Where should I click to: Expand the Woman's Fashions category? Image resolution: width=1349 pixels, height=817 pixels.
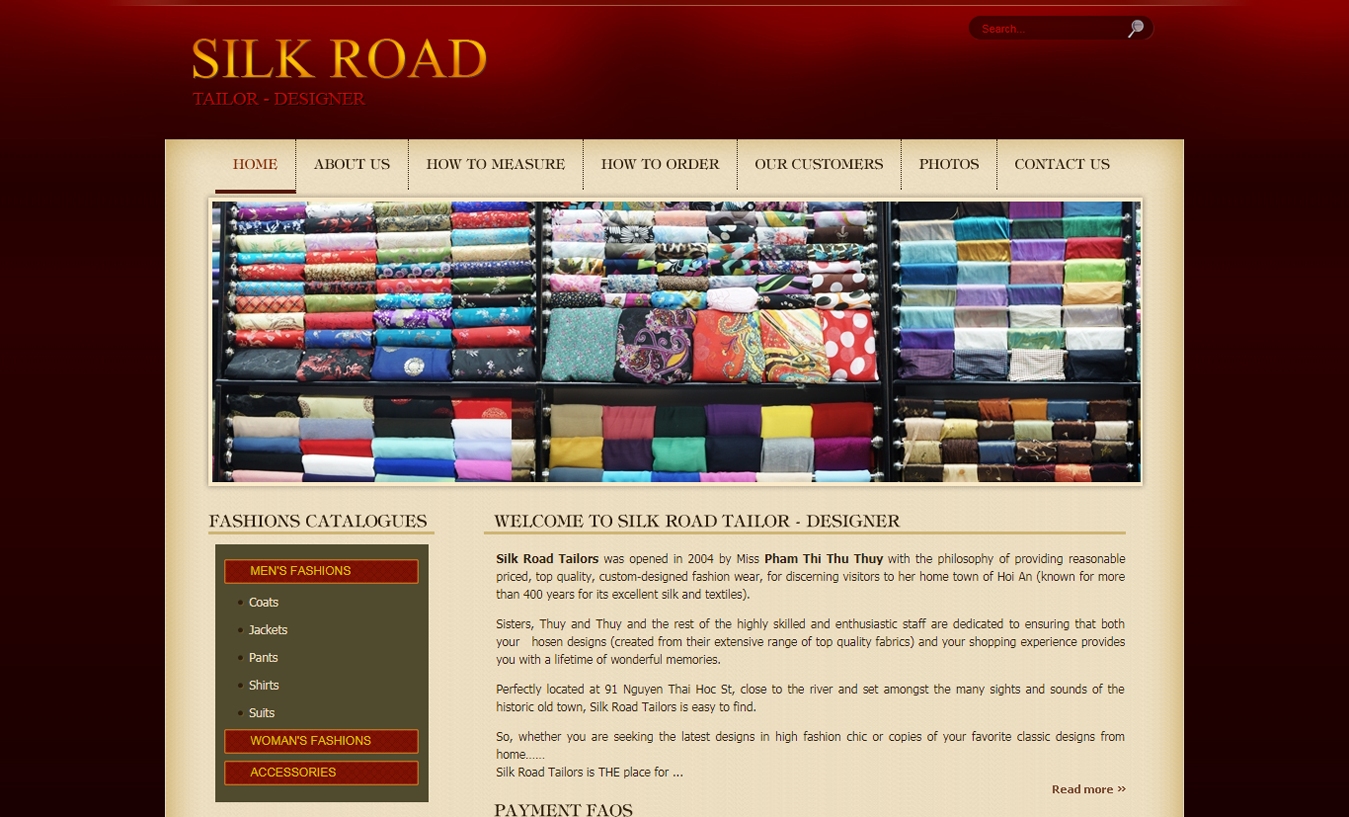(321, 741)
